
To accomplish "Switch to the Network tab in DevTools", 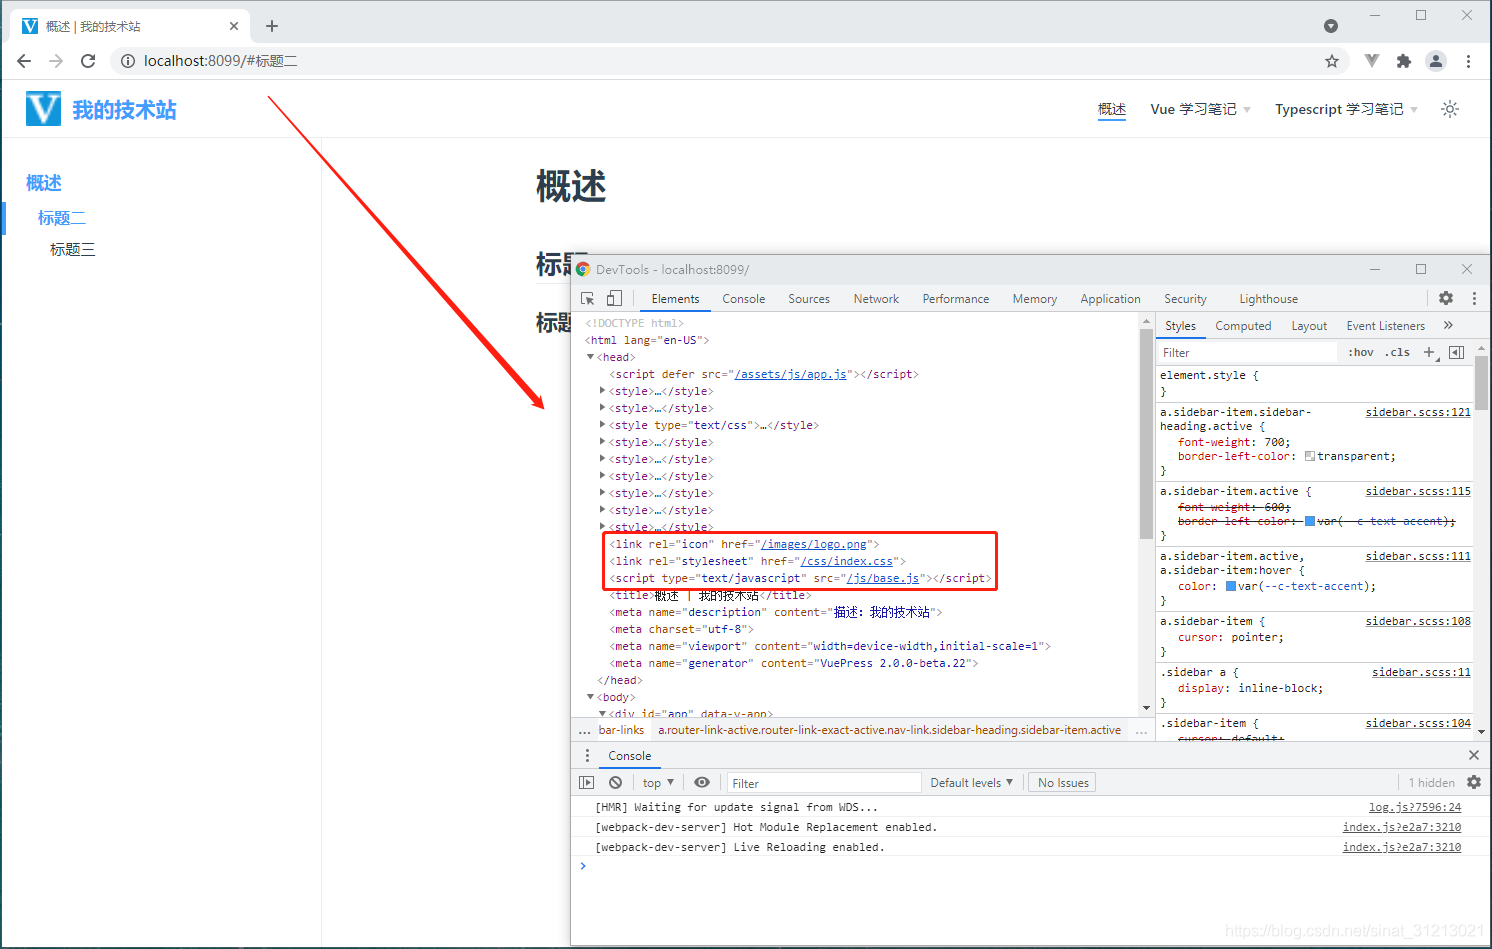I will [875, 298].
